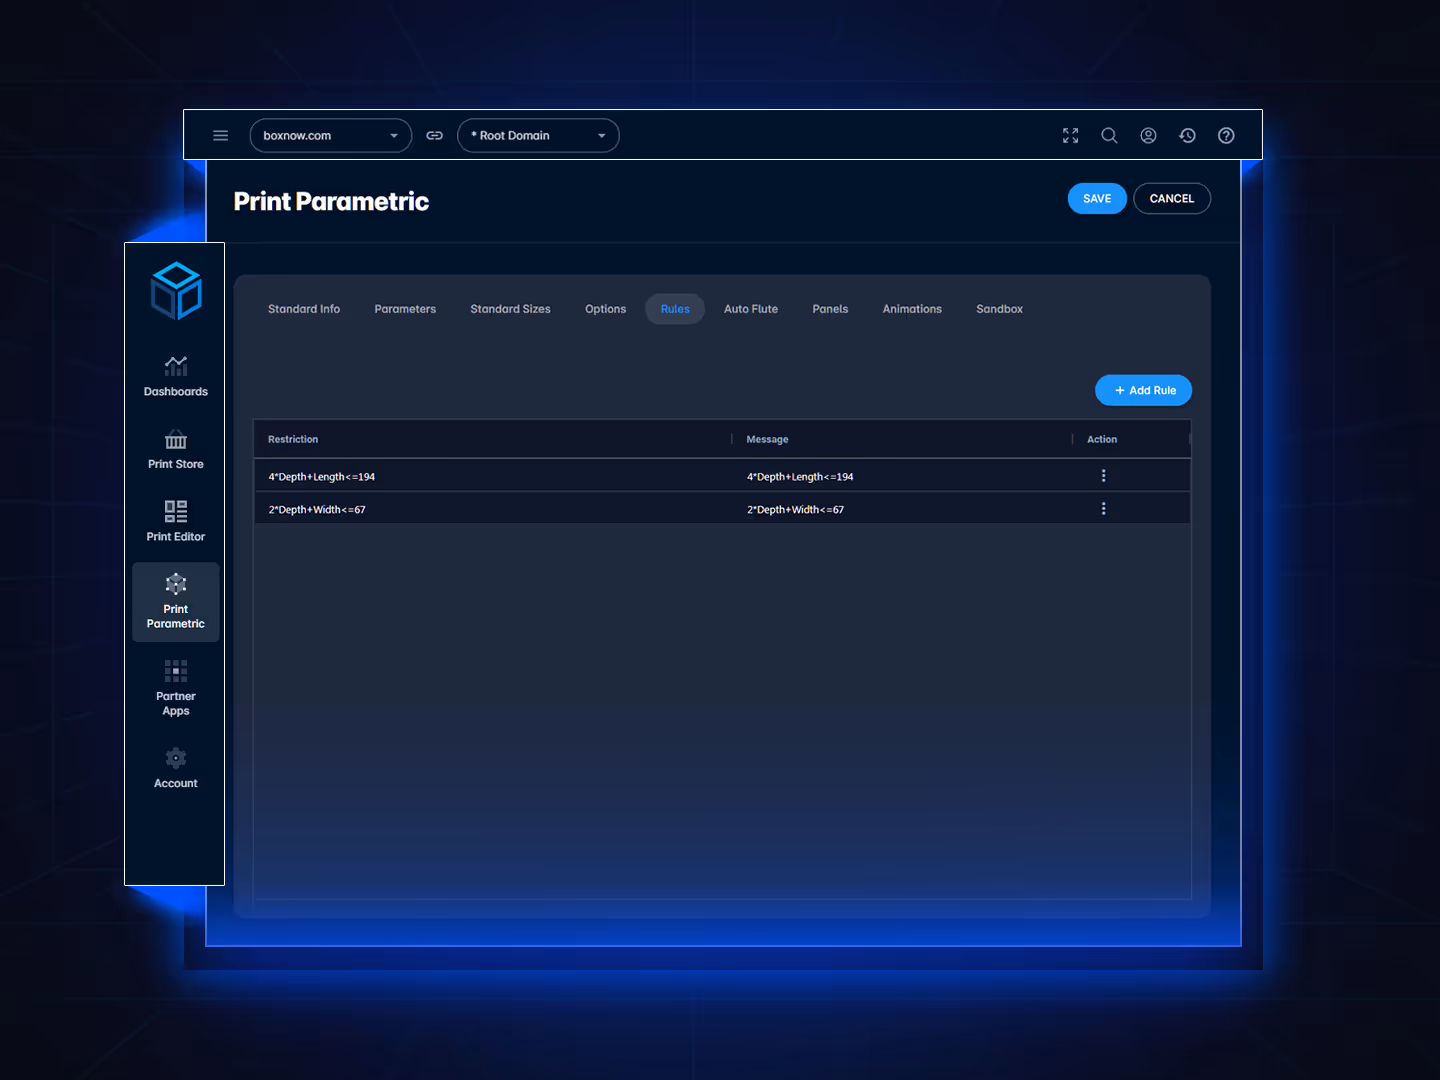
Task: Click the help question mark icon
Action: [x=1226, y=136]
